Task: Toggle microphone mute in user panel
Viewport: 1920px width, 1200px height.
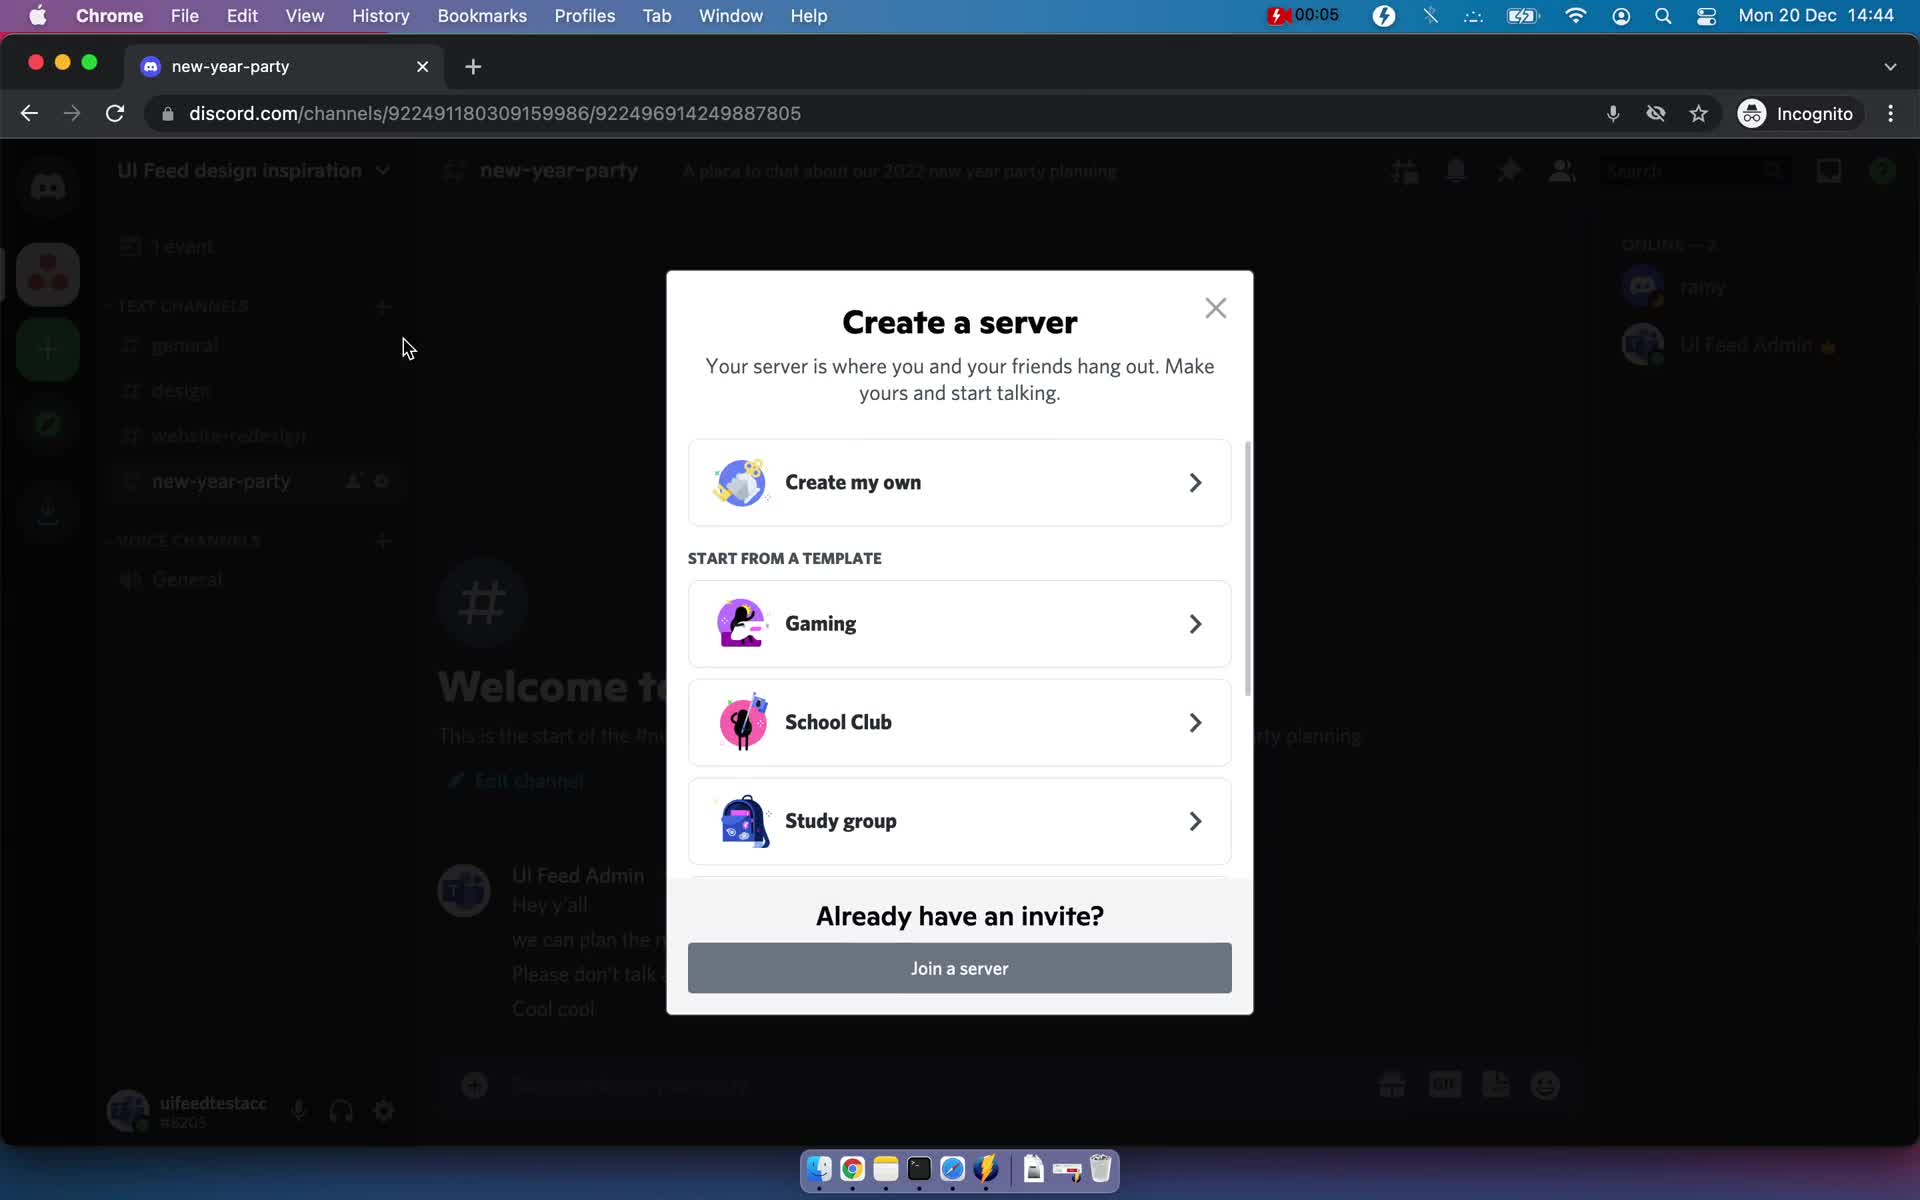Action: [298, 1110]
